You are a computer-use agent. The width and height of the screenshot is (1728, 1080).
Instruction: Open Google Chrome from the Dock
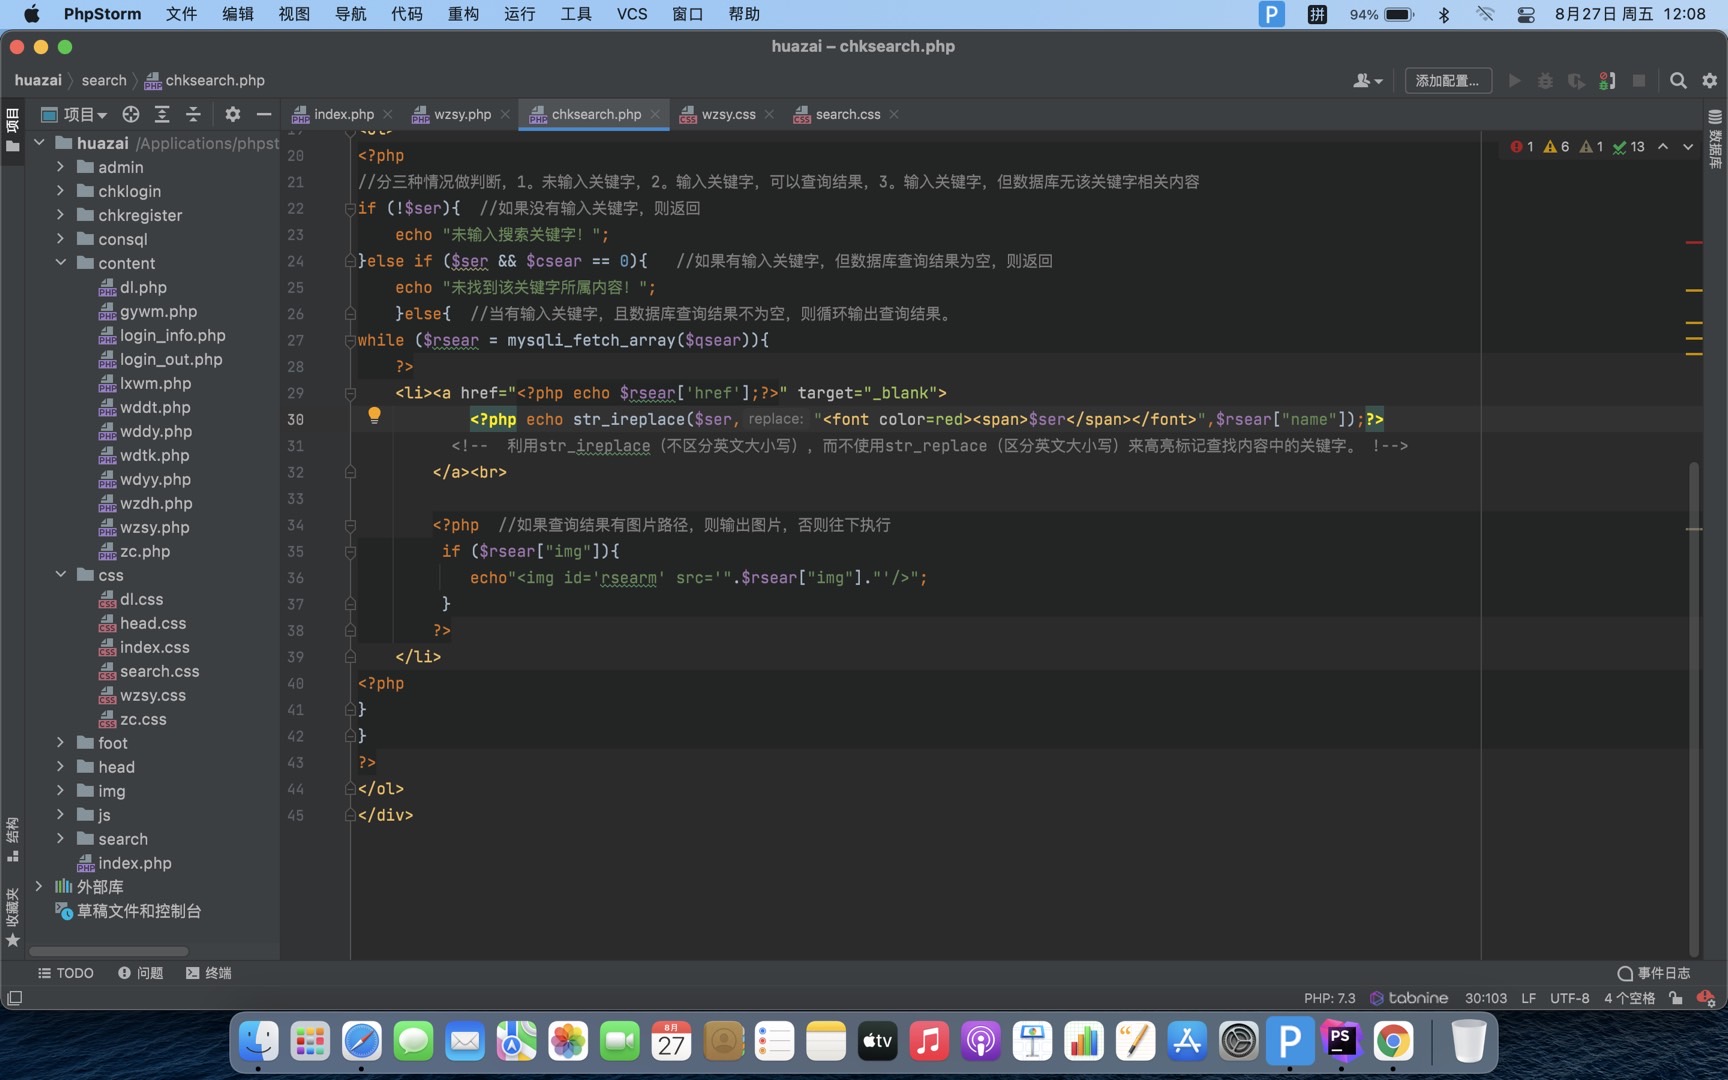[1393, 1042]
